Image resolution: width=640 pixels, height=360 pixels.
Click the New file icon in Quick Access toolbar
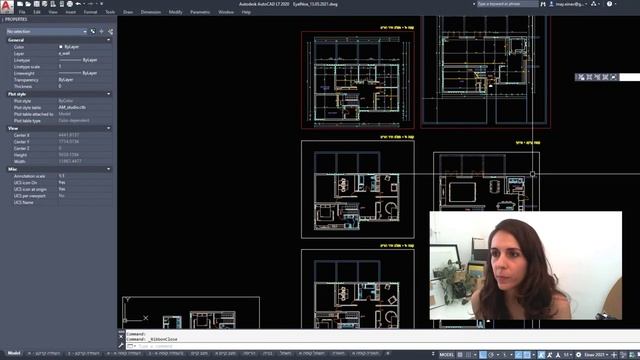click(20, 4)
